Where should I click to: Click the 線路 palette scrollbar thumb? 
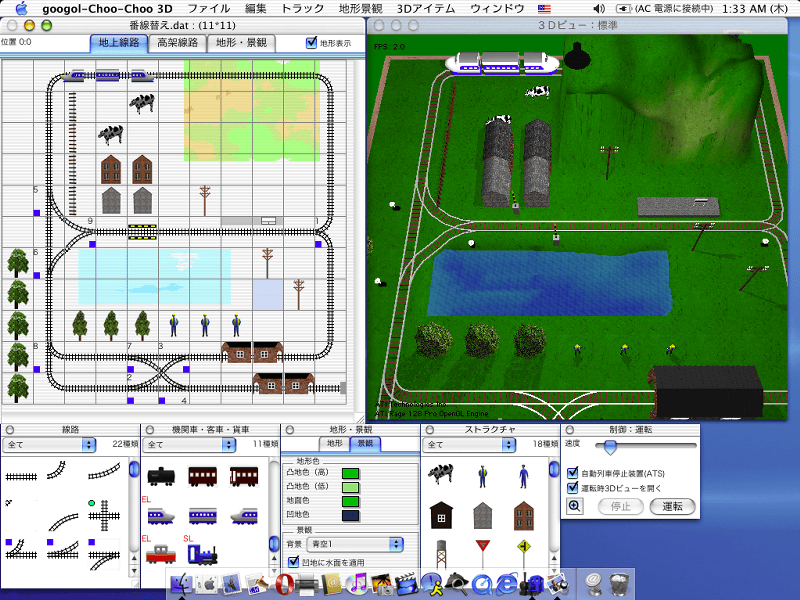pos(134,468)
